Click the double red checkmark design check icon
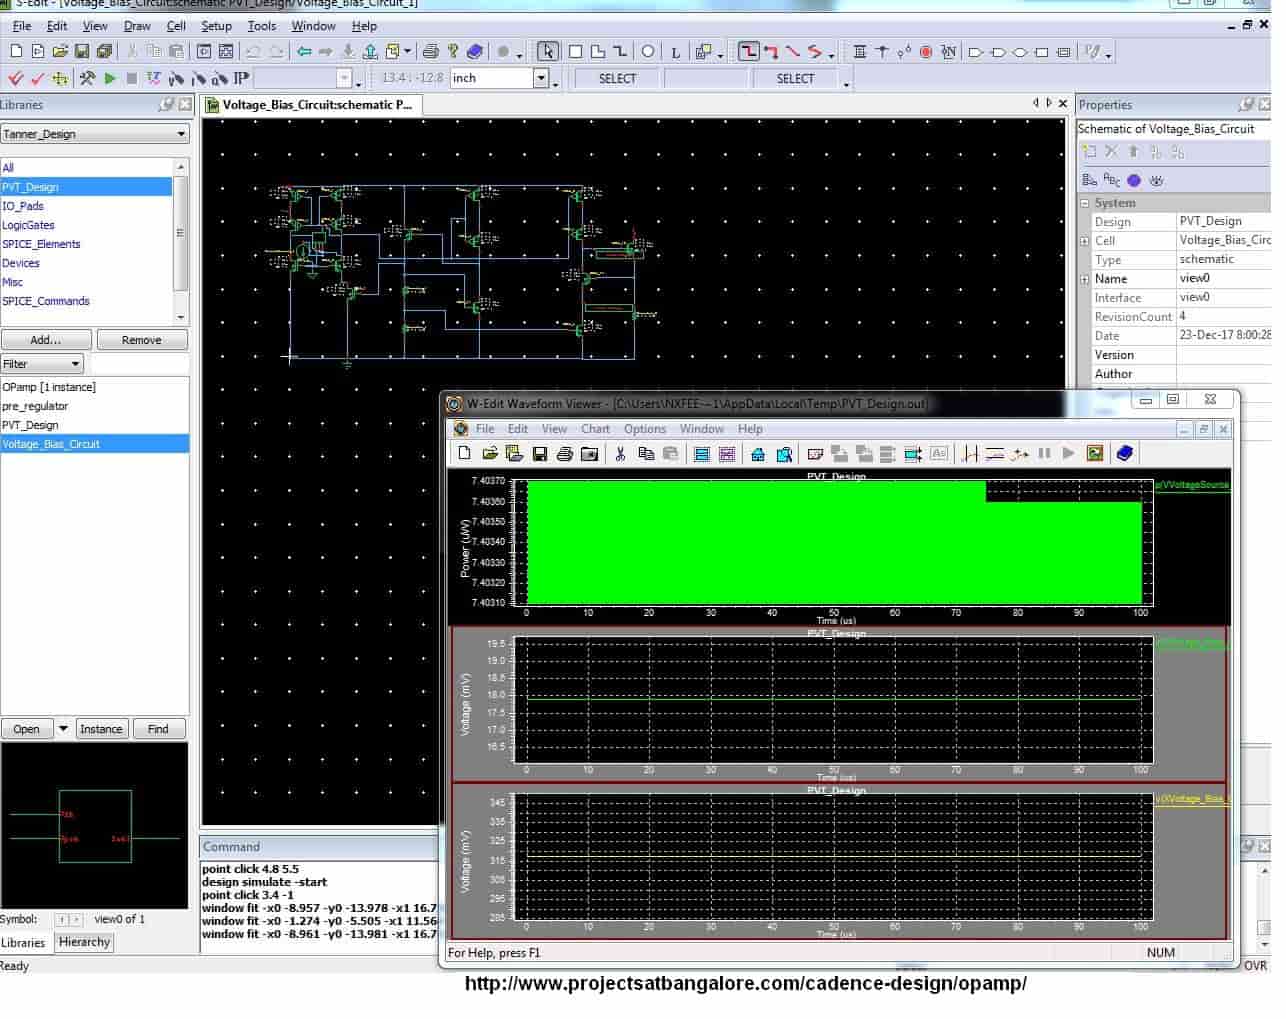The height and width of the screenshot is (1019, 1286). 15,77
